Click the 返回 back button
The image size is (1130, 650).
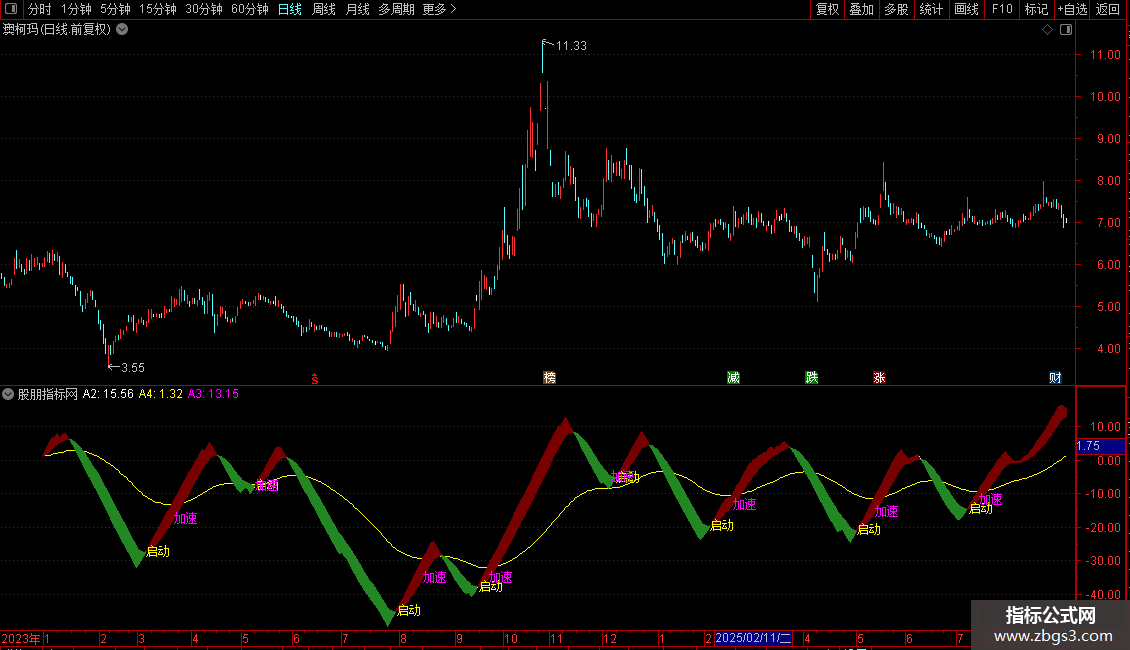tap(1108, 9)
